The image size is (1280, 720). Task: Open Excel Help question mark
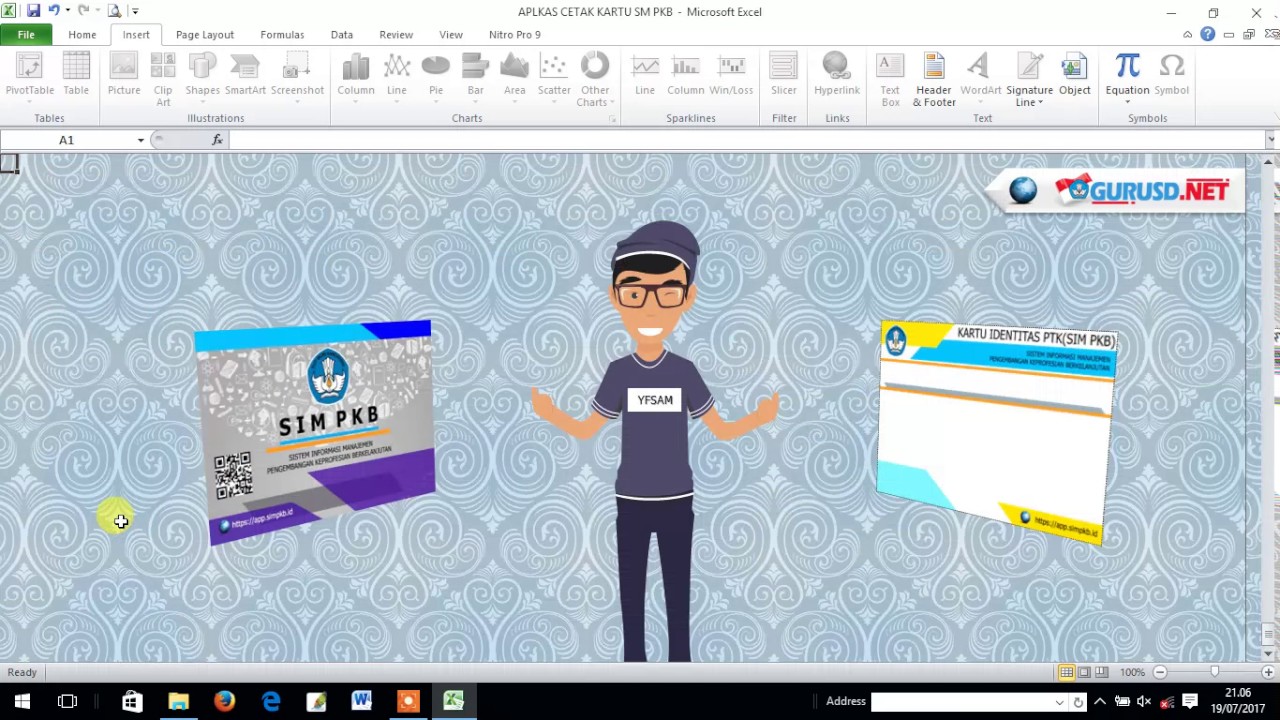click(x=1208, y=35)
